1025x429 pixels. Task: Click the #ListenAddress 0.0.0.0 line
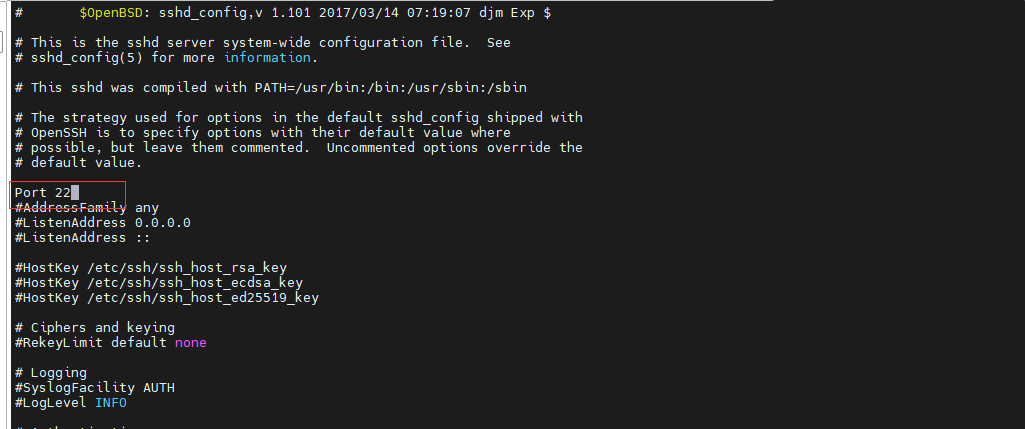click(x=102, y=223)
